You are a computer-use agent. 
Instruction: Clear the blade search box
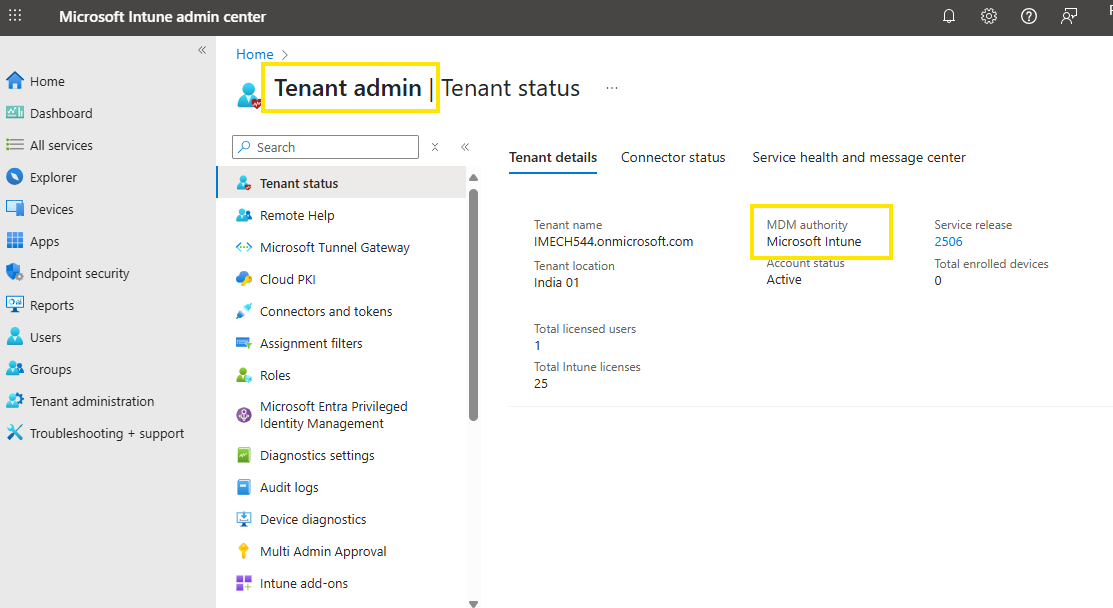[x=435, y=147]
